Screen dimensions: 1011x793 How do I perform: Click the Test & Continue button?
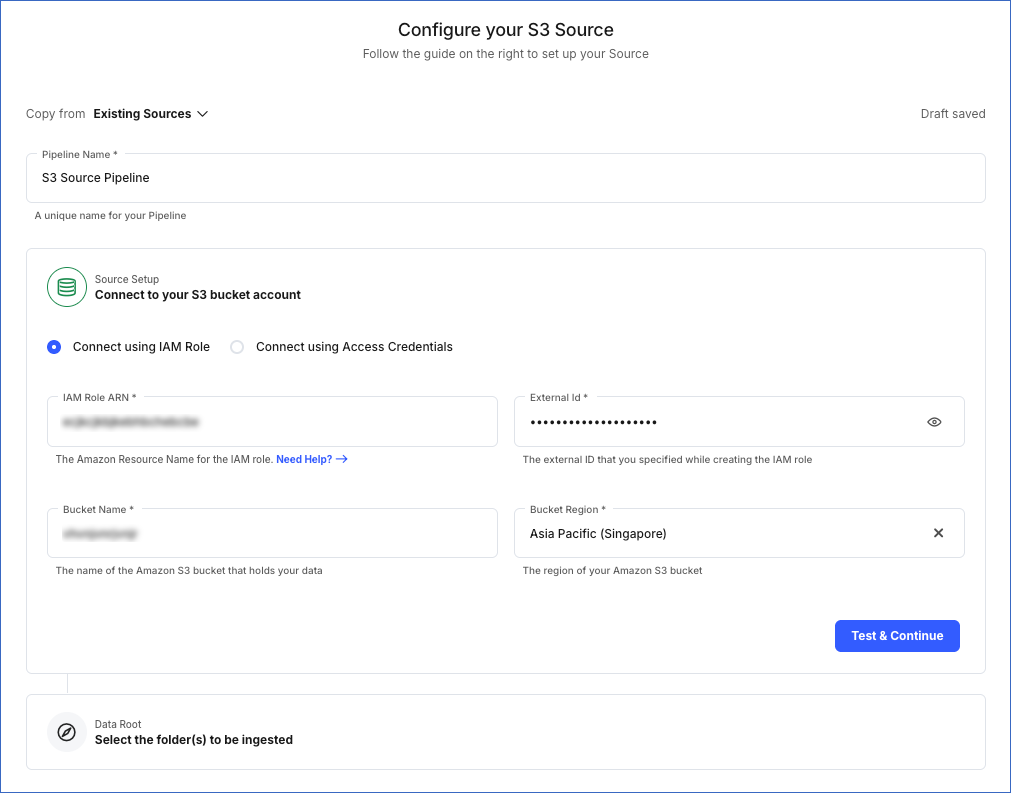[x=897, y=636]
